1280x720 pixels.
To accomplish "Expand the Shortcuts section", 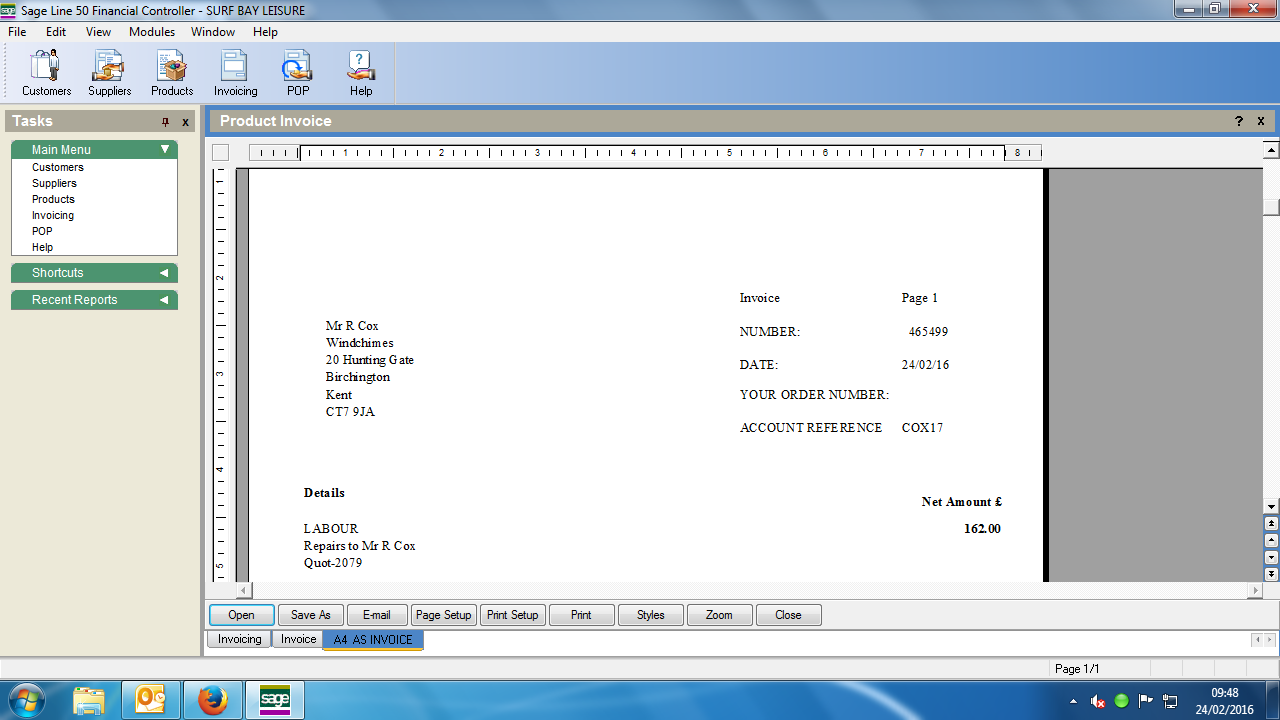I will 164,273.
